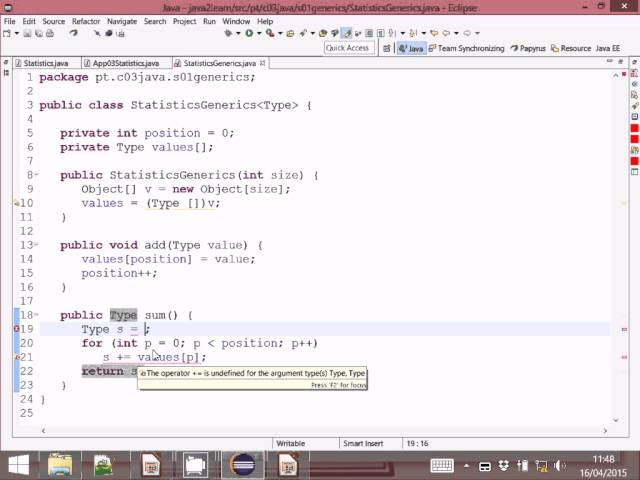
Task: Open the Run dropdown arrow
Action: click(x=259, y=33)
